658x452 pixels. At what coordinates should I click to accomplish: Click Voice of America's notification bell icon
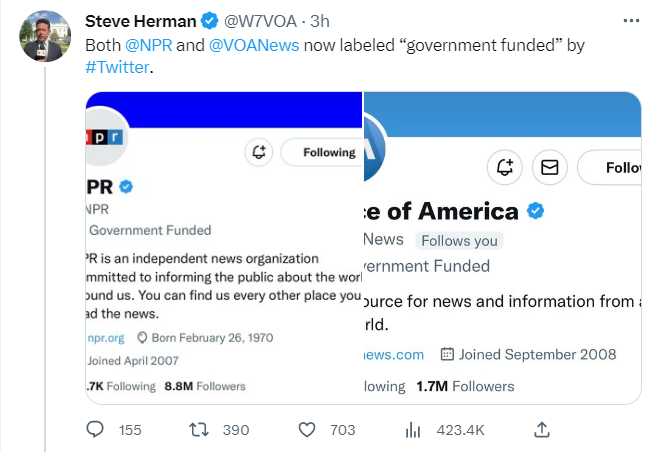(503, 167)
